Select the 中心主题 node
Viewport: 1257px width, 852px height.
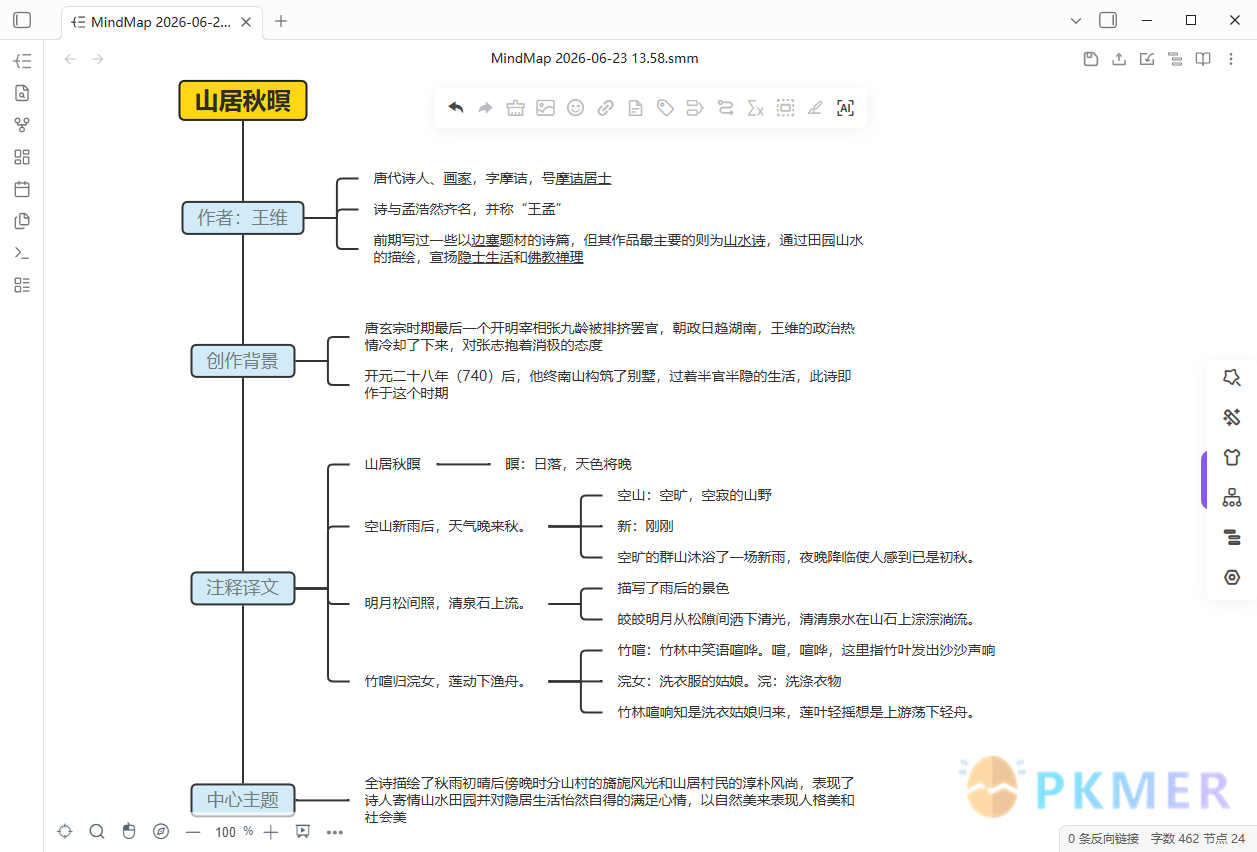pos(243,800)
